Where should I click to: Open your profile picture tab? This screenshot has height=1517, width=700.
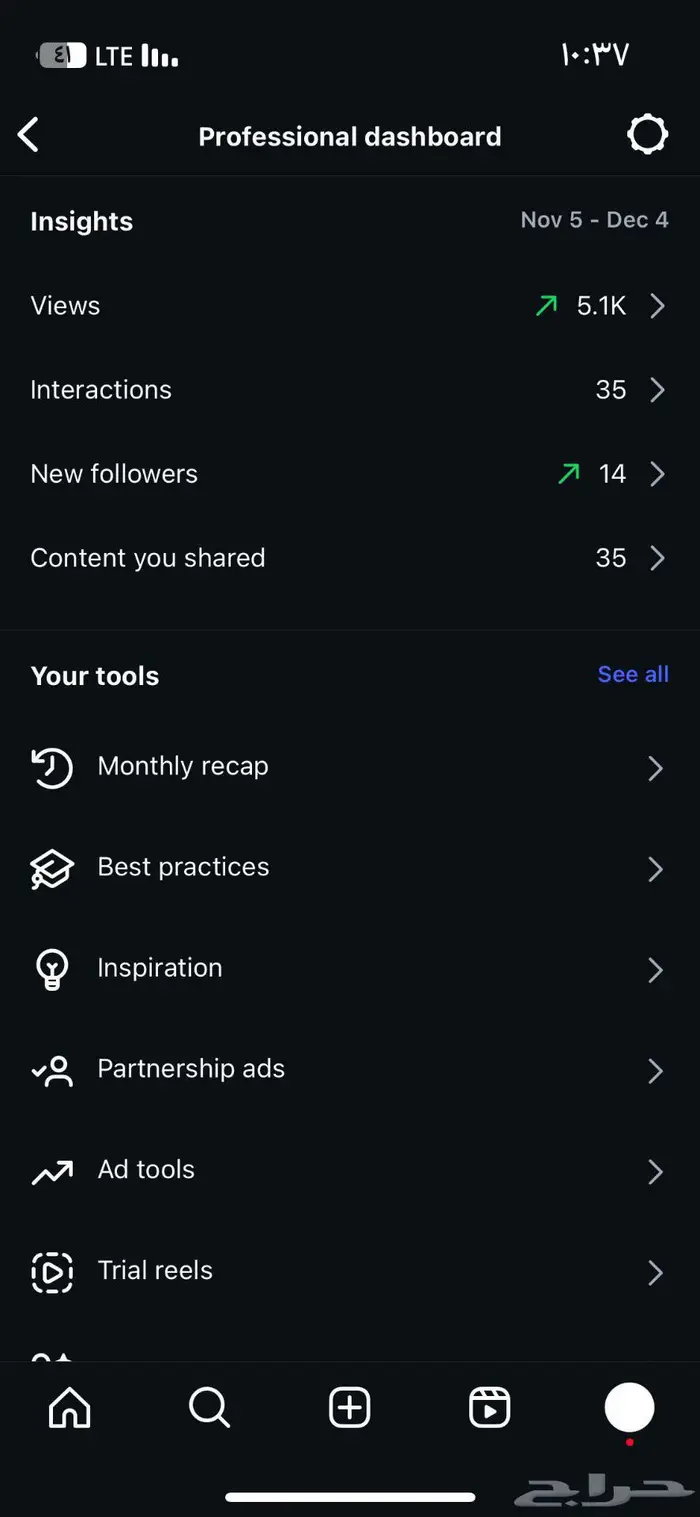(629, 1407)
